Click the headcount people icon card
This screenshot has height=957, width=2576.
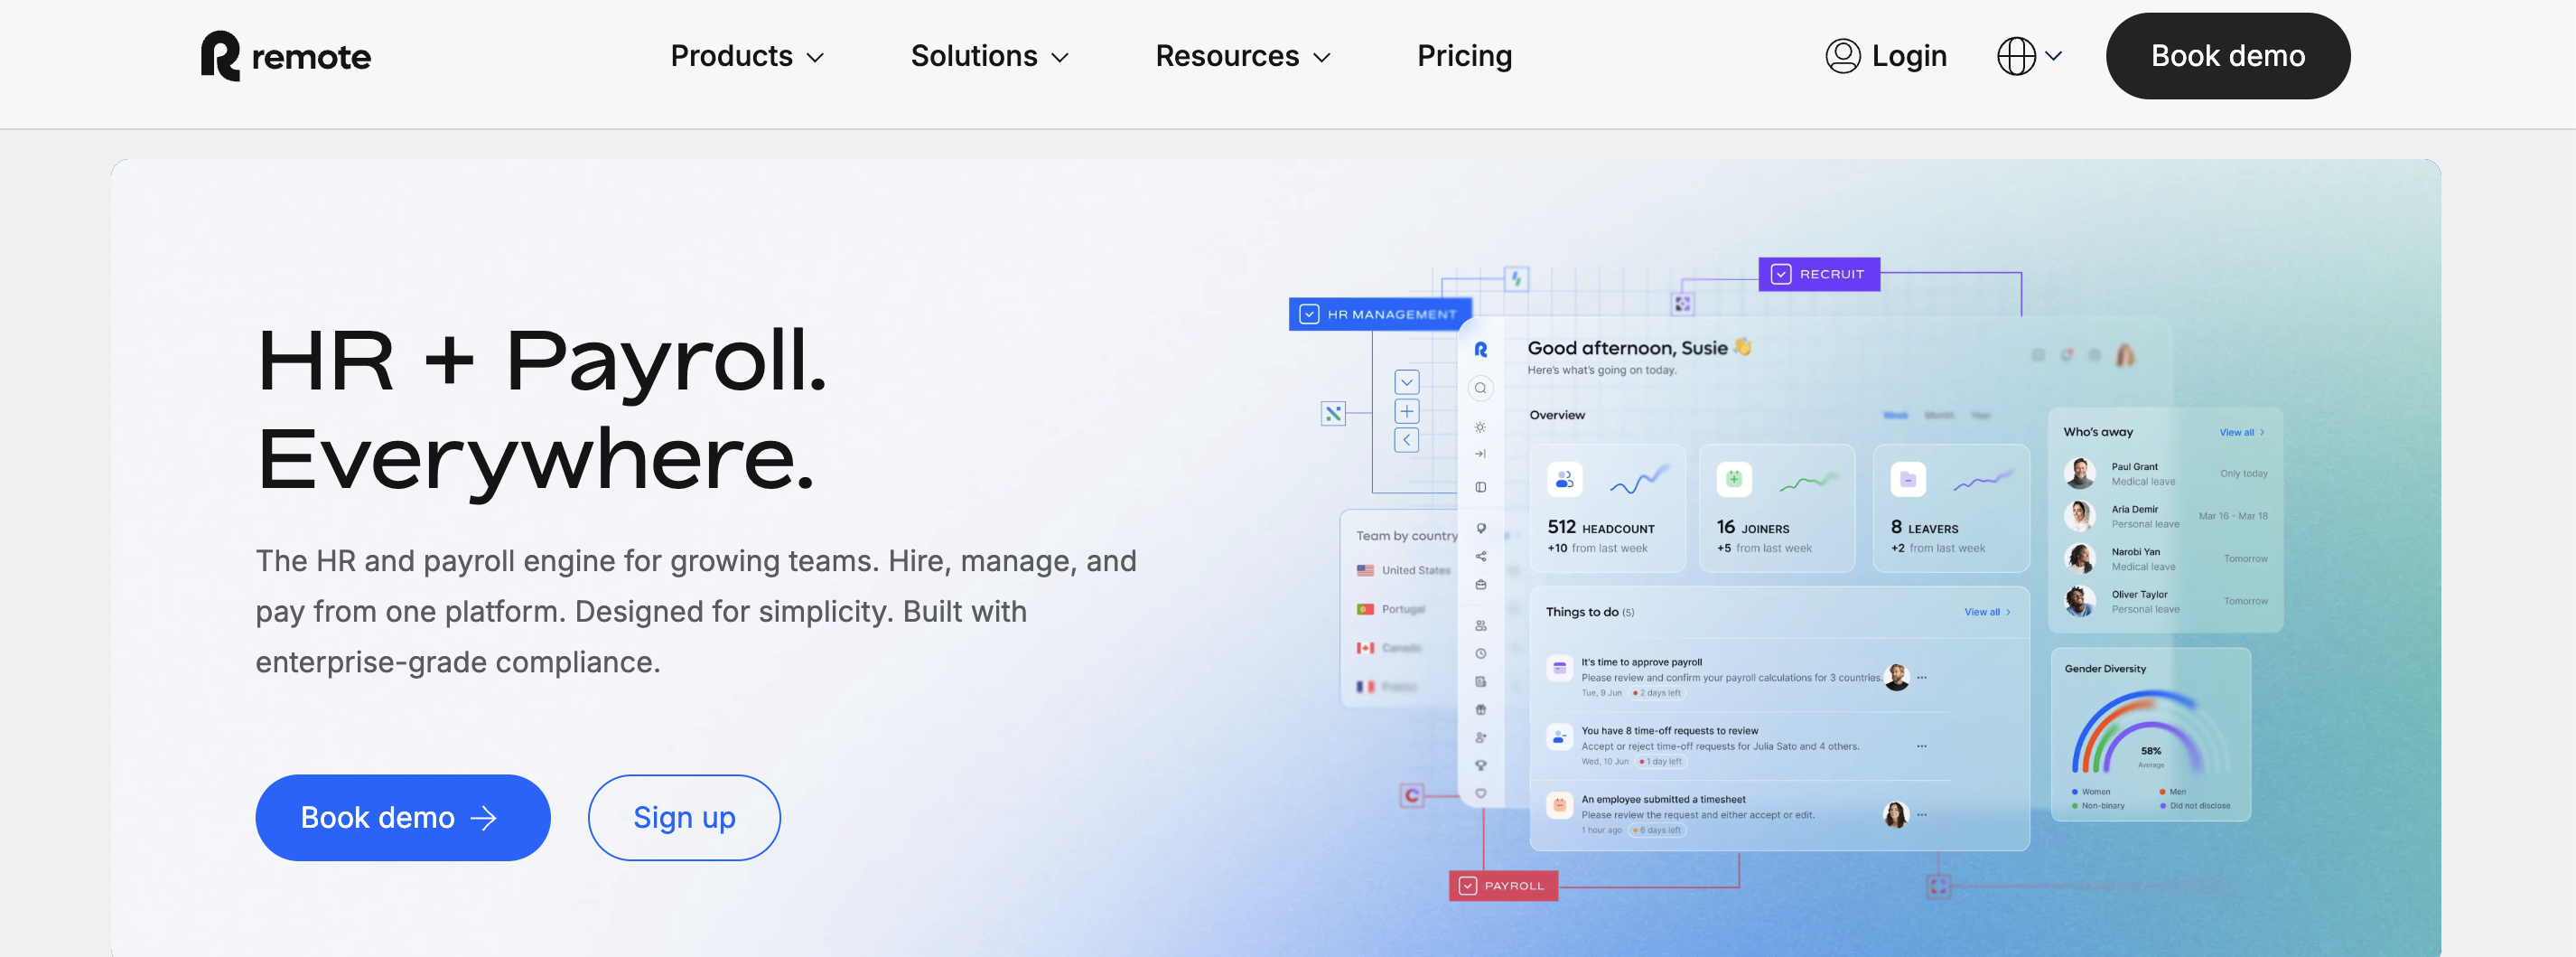pos(1564,480)
